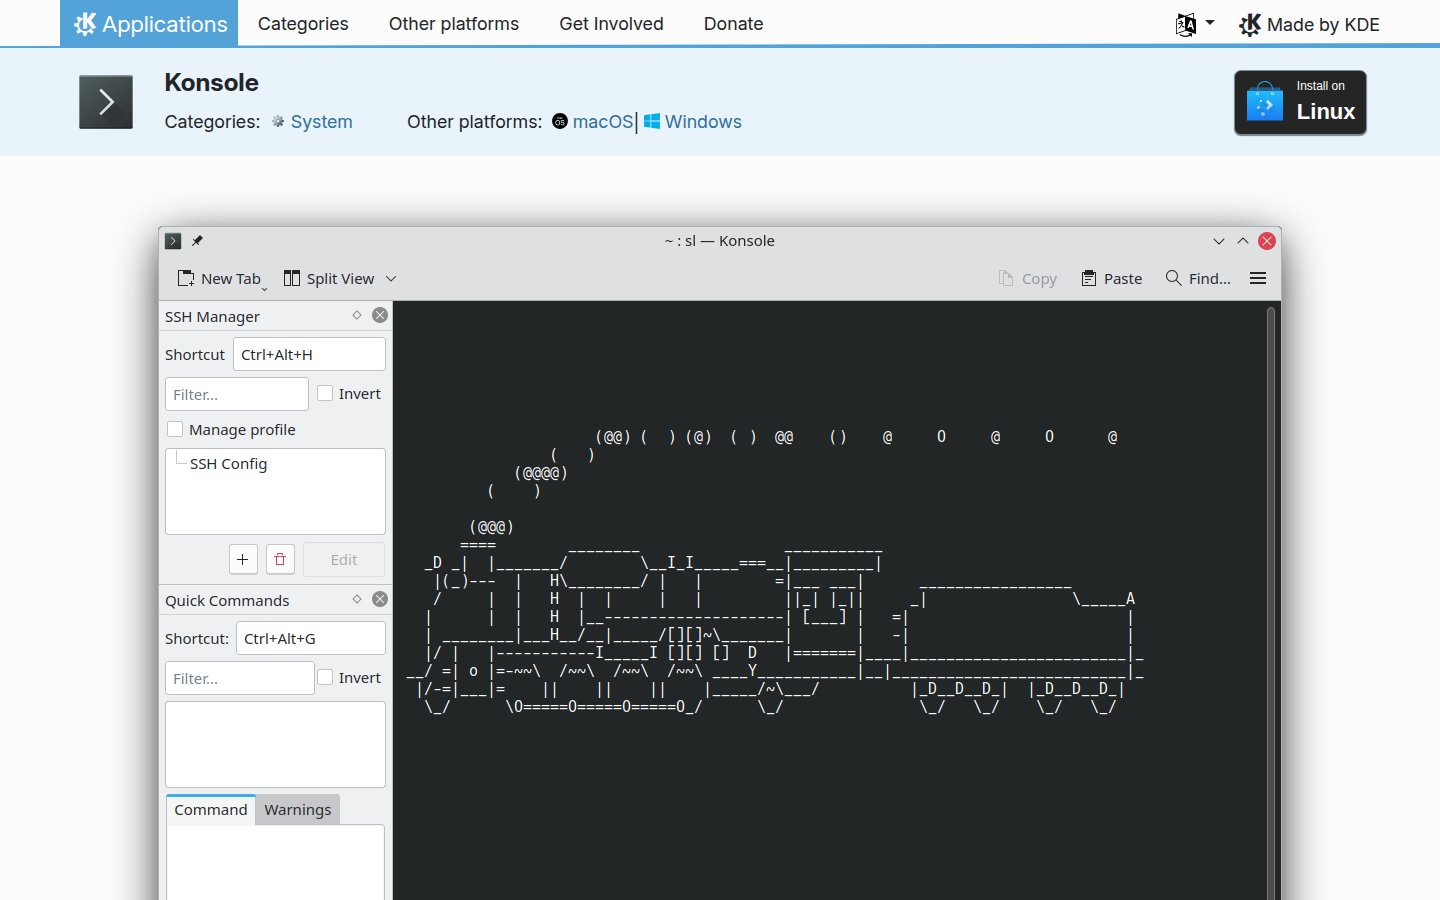Click the KDE Applications logo

[x=149, y=23]
